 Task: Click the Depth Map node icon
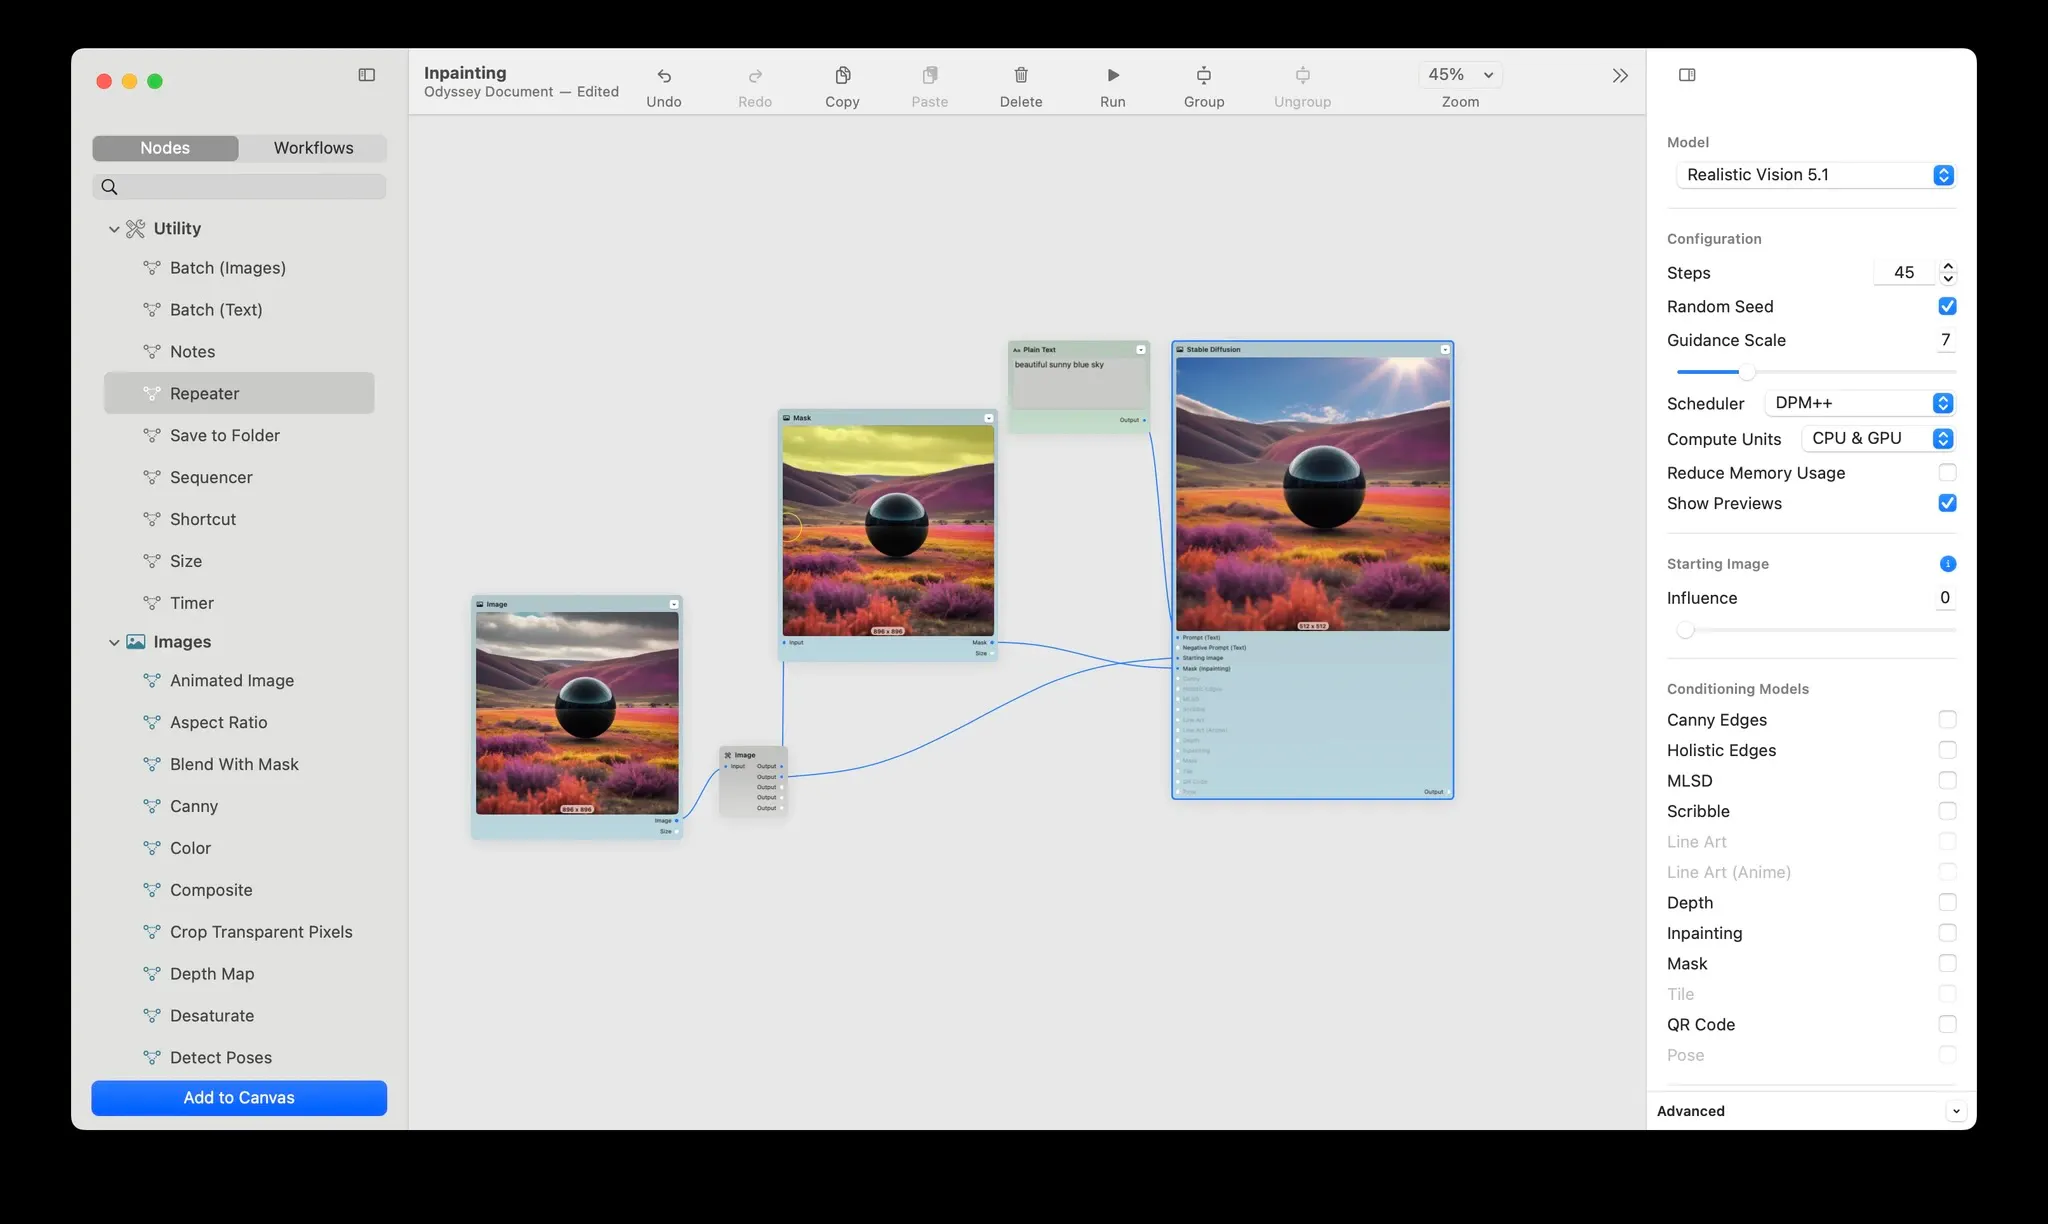(x=152, y=974)
